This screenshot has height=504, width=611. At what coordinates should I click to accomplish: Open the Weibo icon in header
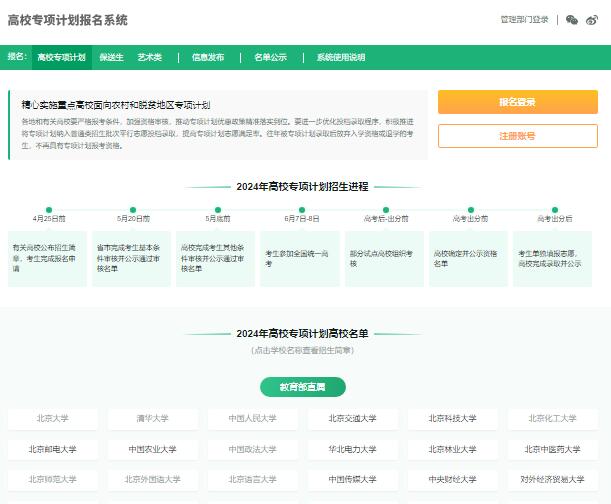coord(592,20)
